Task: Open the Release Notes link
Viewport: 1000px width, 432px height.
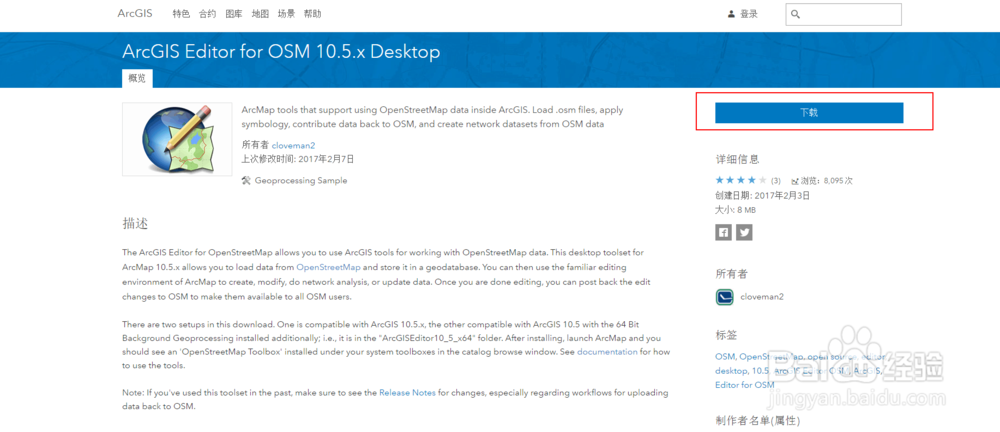Action: click(x=408, y=393)
